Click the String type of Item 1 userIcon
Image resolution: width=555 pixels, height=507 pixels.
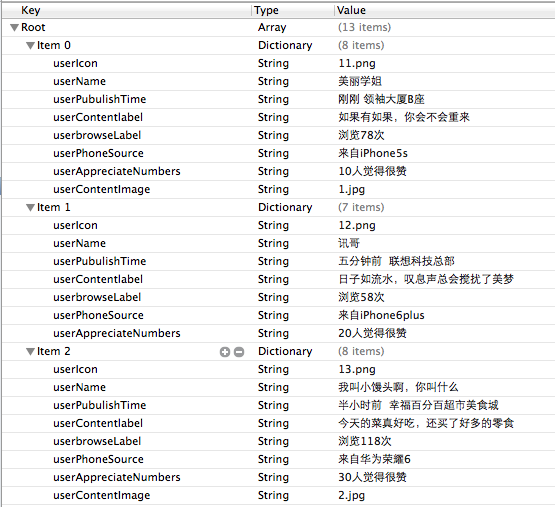coord(273,225)
